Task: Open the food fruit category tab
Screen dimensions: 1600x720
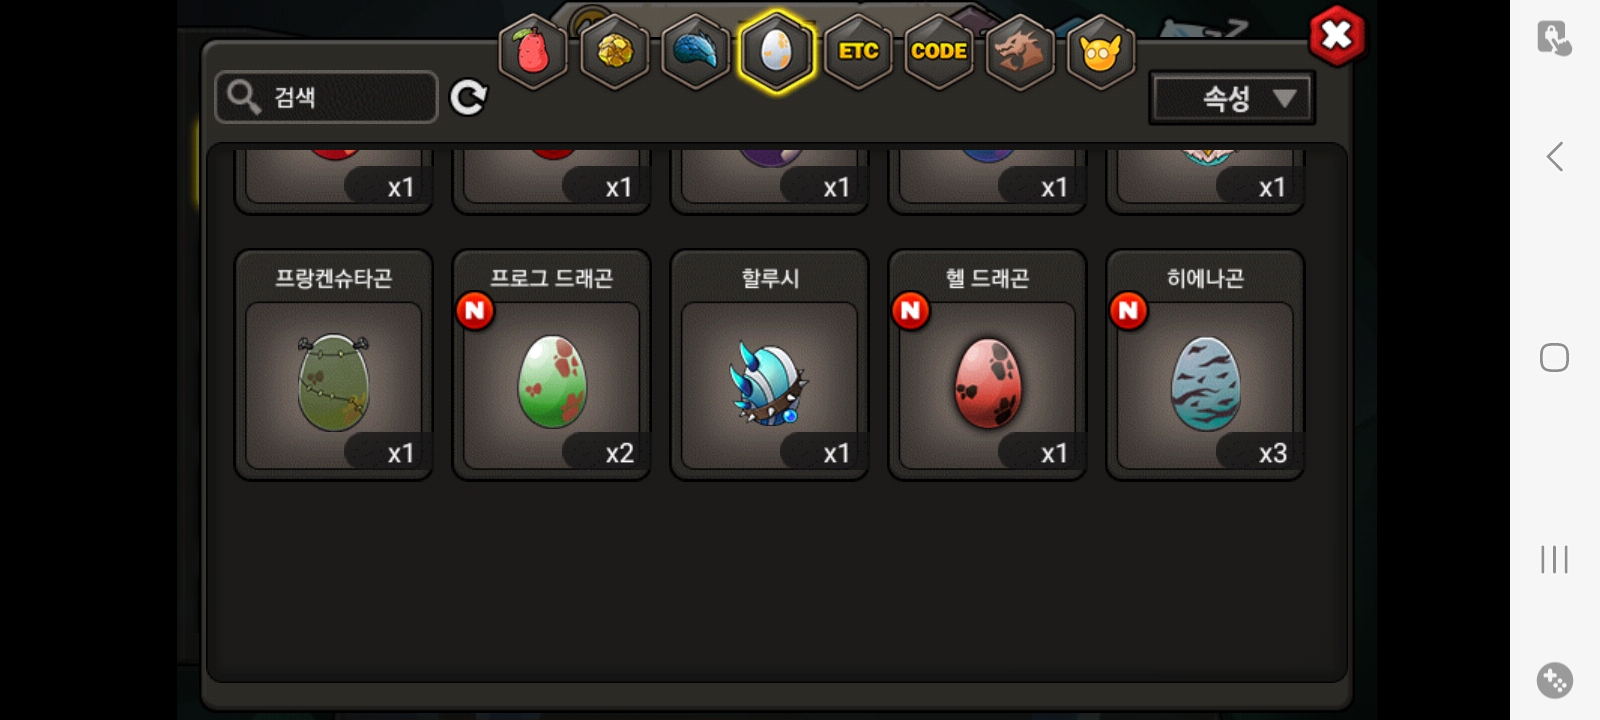Action: pos(533,51)
